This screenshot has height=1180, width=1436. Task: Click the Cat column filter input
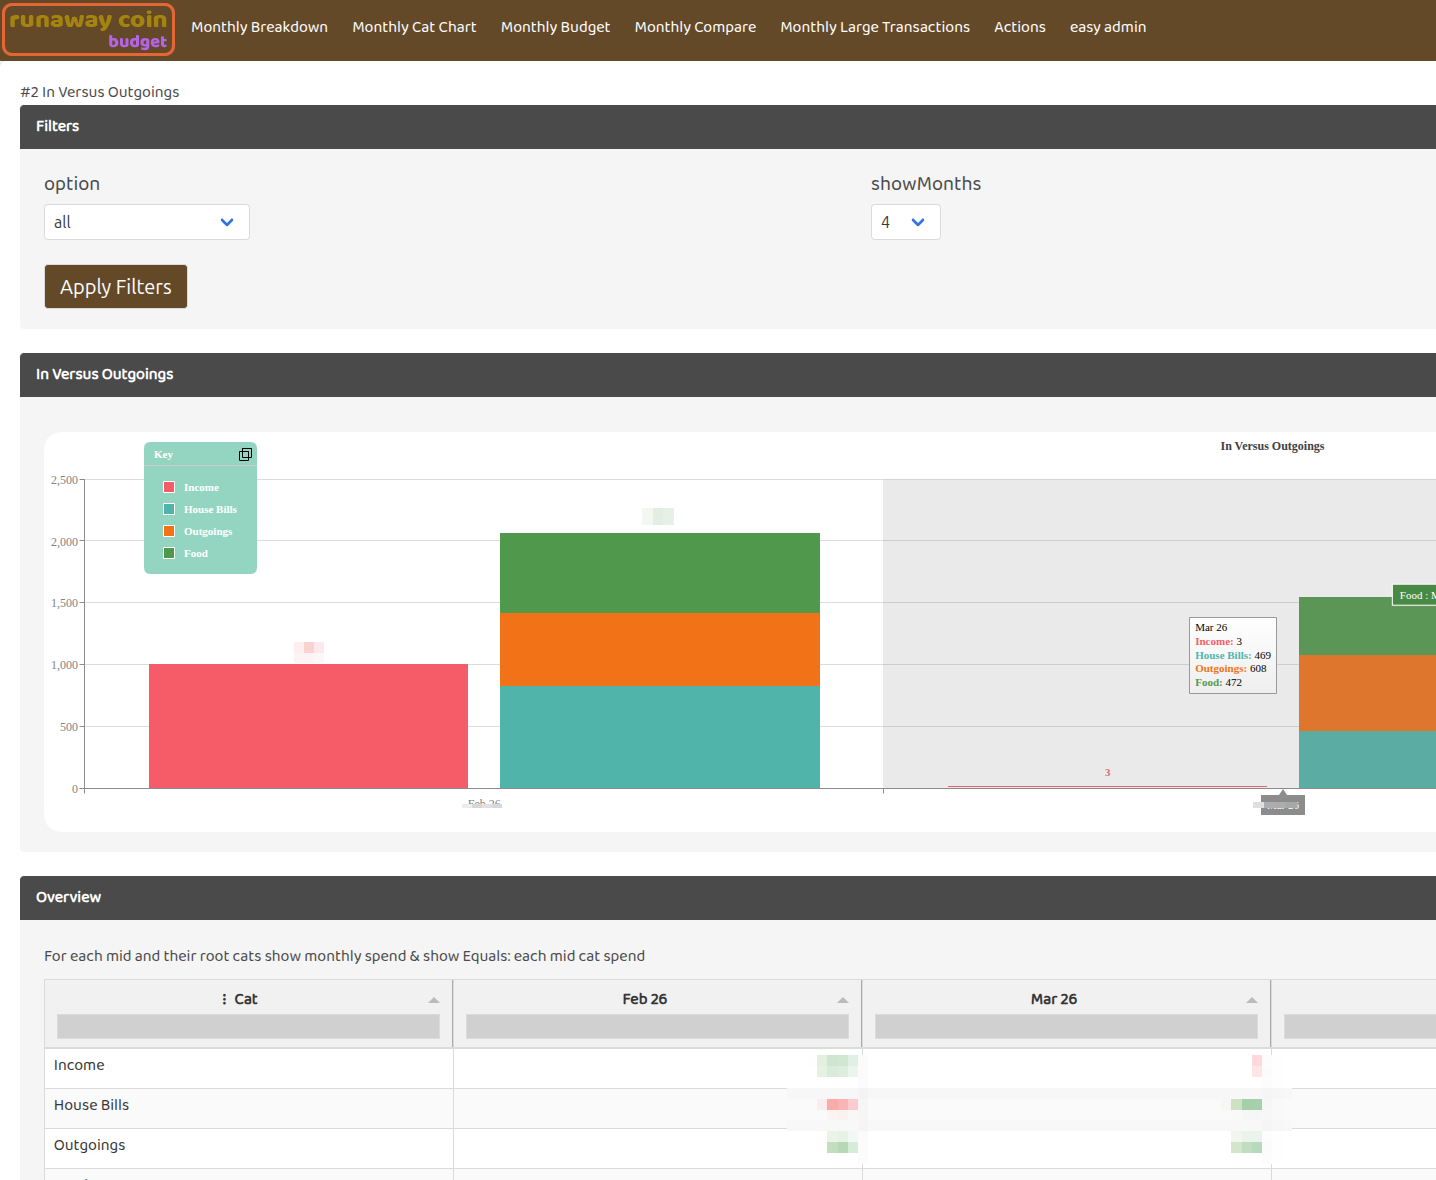[x=248, y=1026]
